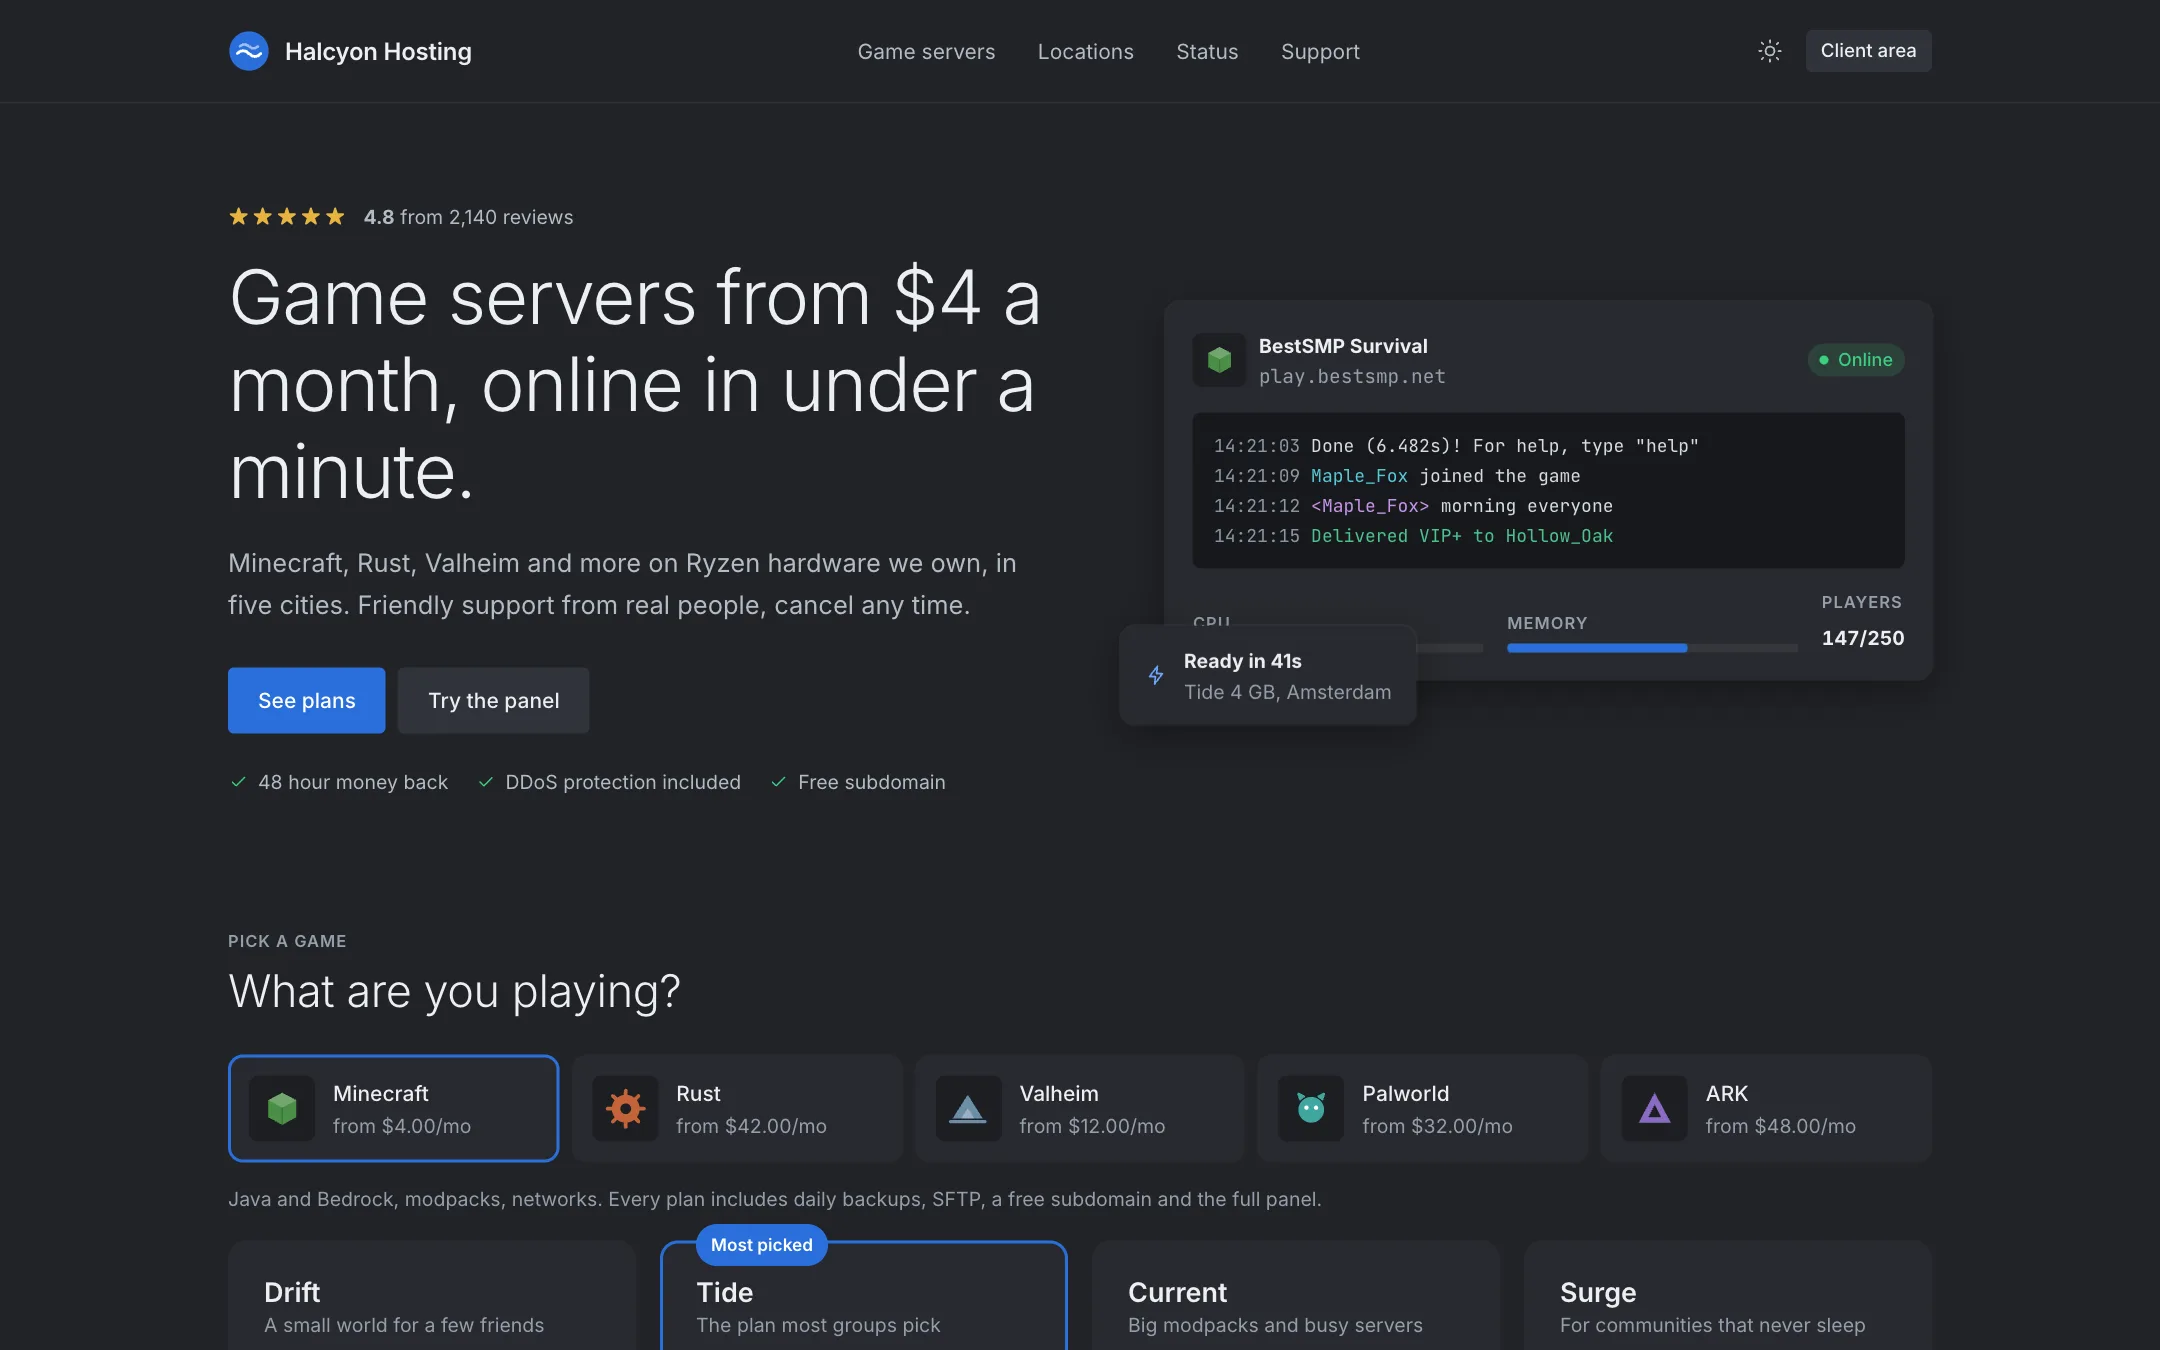Click from $48.00/mo under ARK
Viewport: 2160px width, 1350px height.
(1780, 1126)
